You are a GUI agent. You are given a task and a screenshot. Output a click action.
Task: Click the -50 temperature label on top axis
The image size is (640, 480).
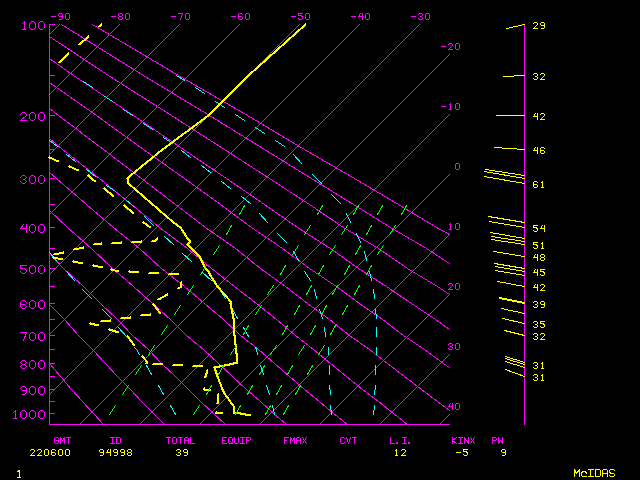pos(300,16)
